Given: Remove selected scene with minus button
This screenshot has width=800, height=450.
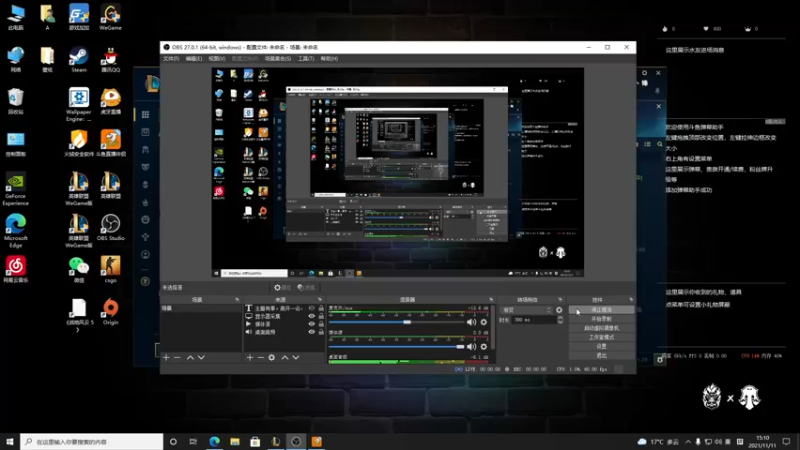Looking at the screenshot, I should click(177, 358).
